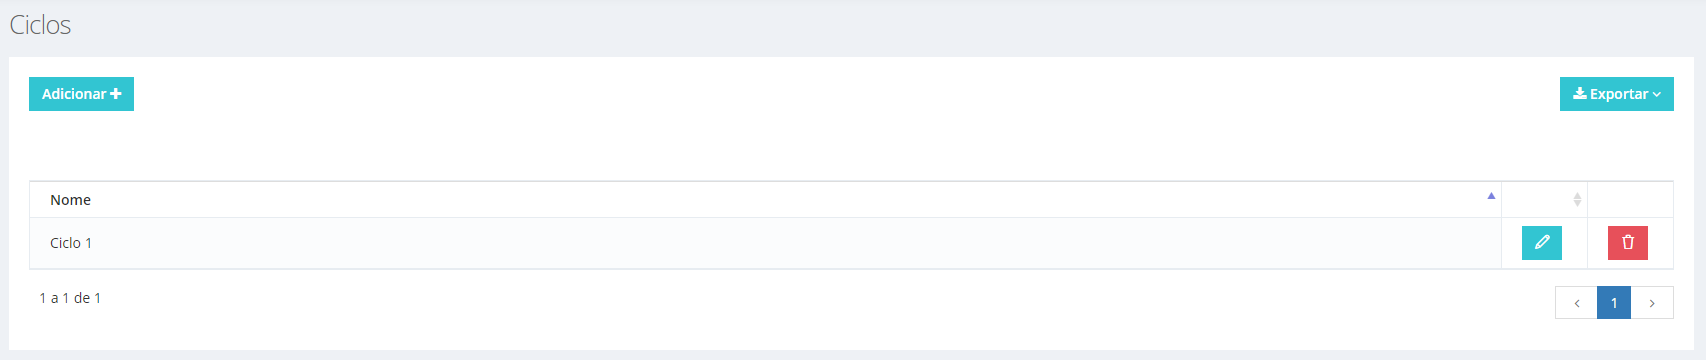Click the "1 a 1 de 1" record summary
Image resolution: width=1706 pixels, height=360 pixels.
tap(70, 298)
